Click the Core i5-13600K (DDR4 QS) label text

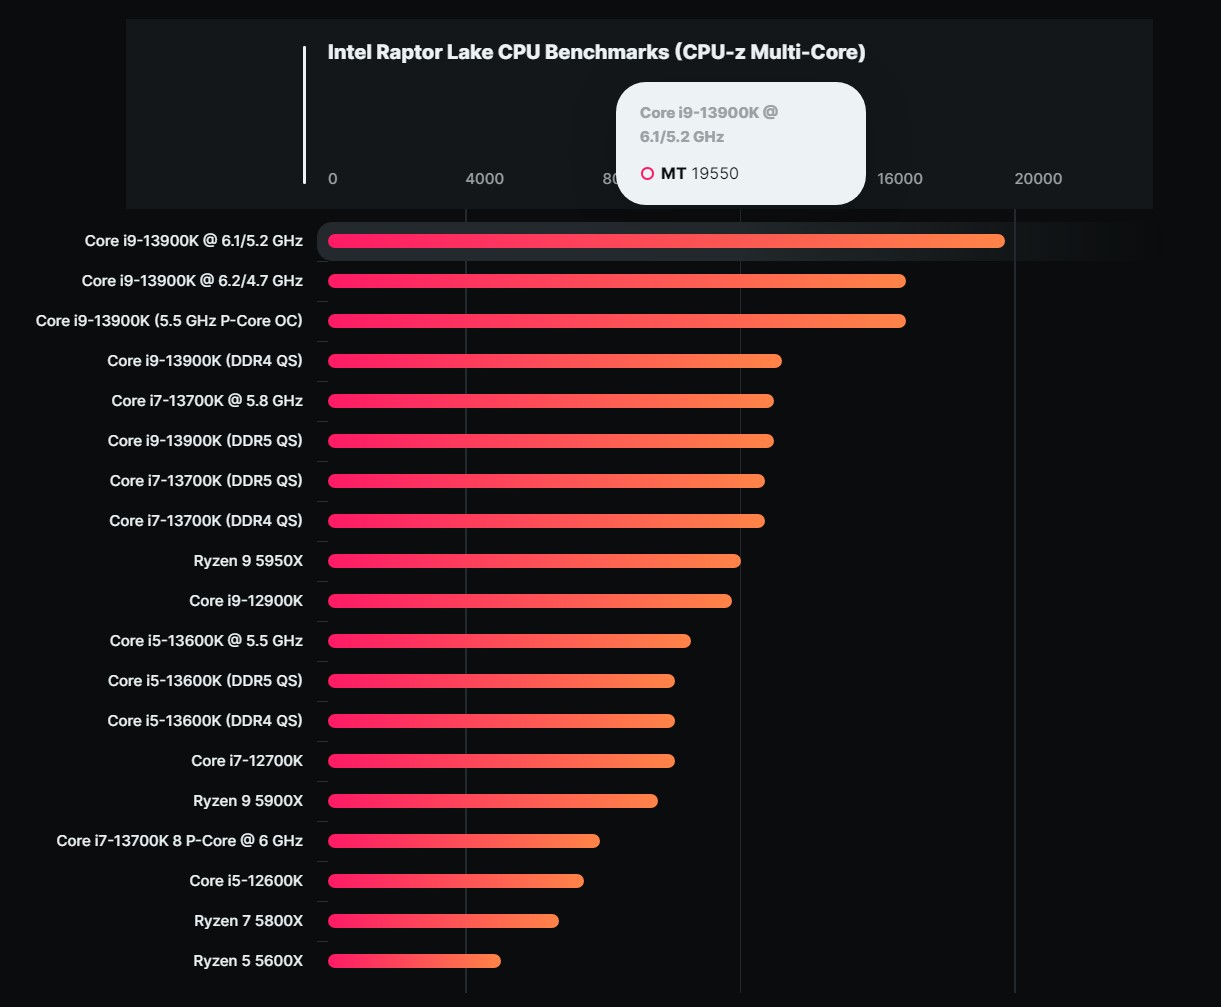205,721
